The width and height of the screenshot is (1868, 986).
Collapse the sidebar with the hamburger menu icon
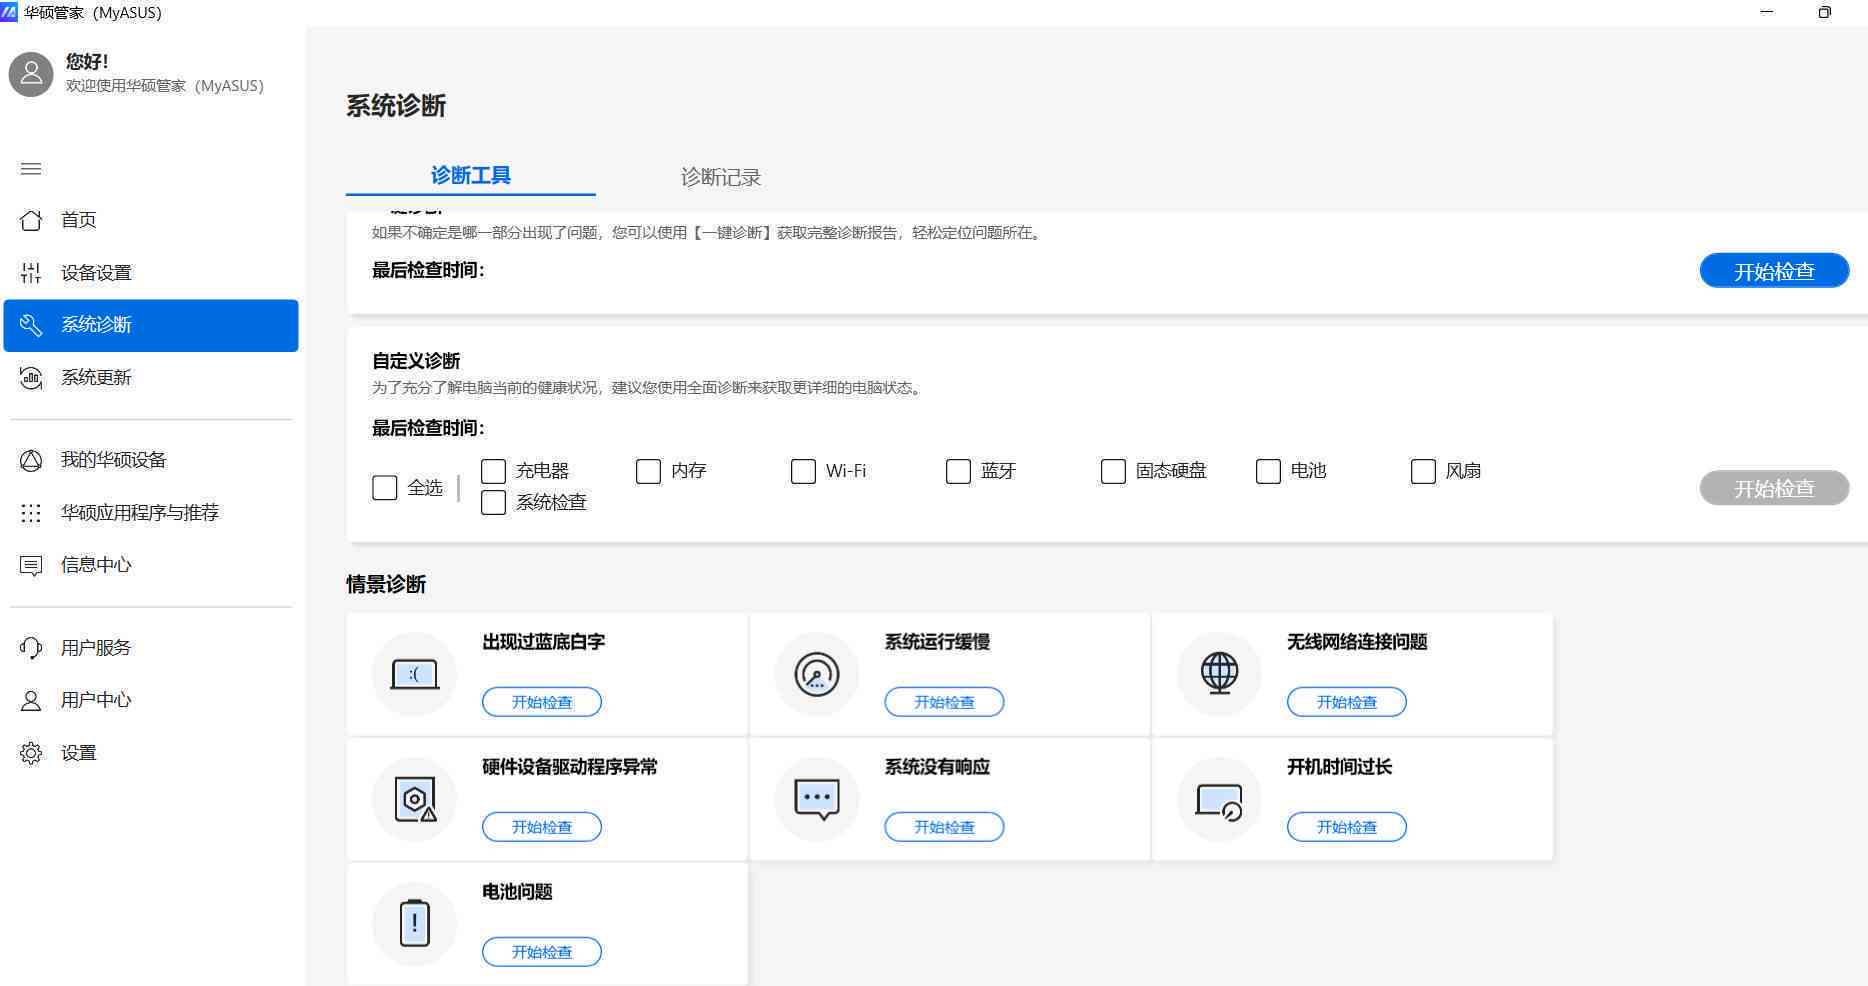[31, 168]
